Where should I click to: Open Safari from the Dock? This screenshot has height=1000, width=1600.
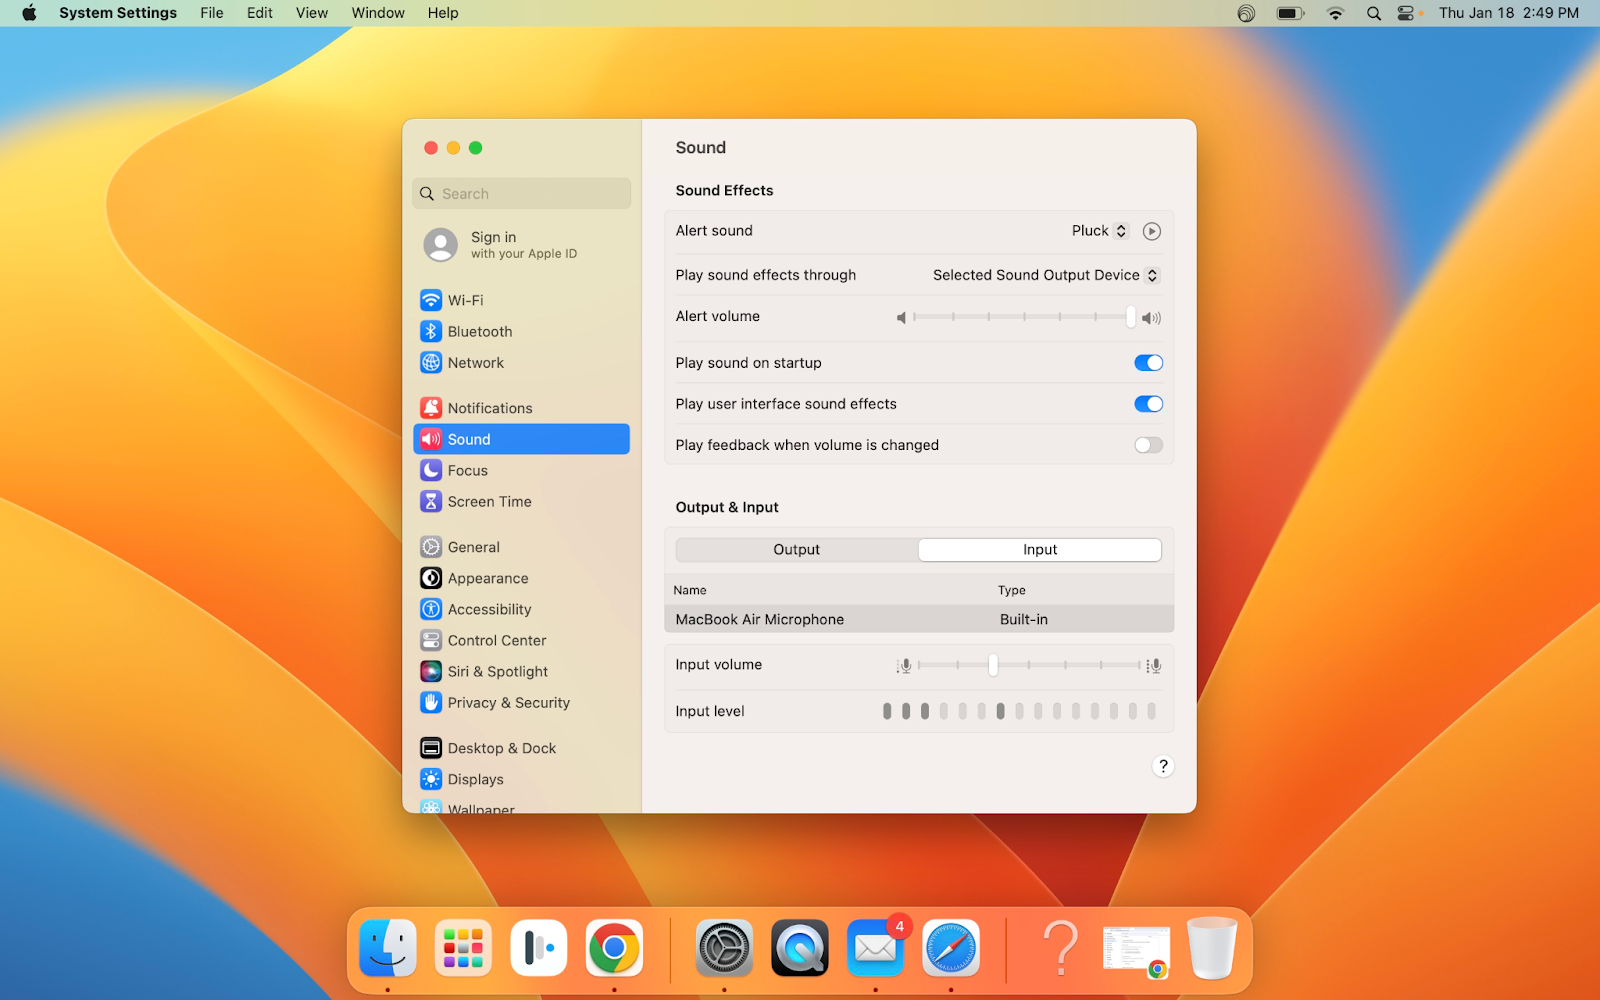(951, 947)
